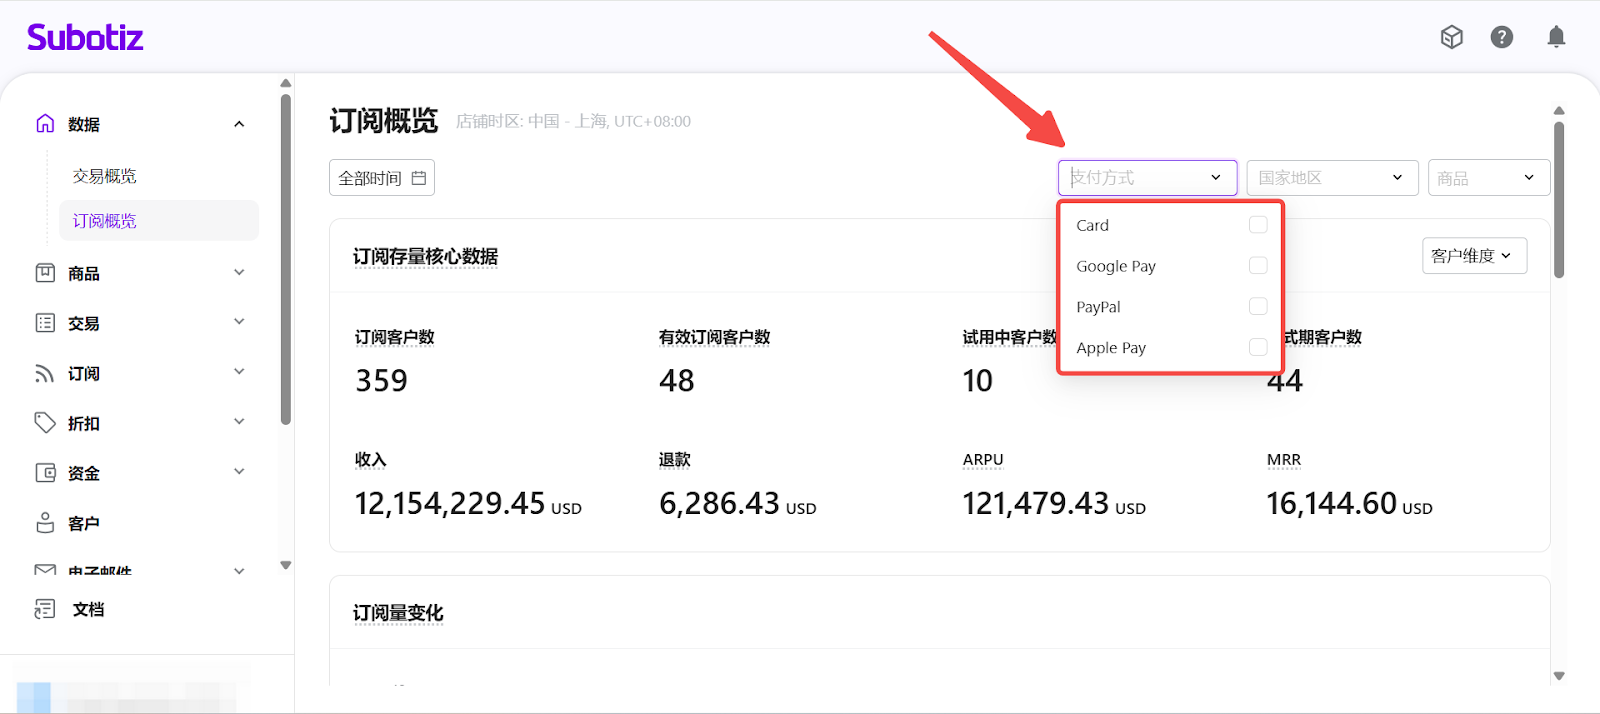Image resolution: width=1600 pixels, height=714 pixels.
Task: Select the Apple Pay checkbox
Action: tap(1258, 347)
